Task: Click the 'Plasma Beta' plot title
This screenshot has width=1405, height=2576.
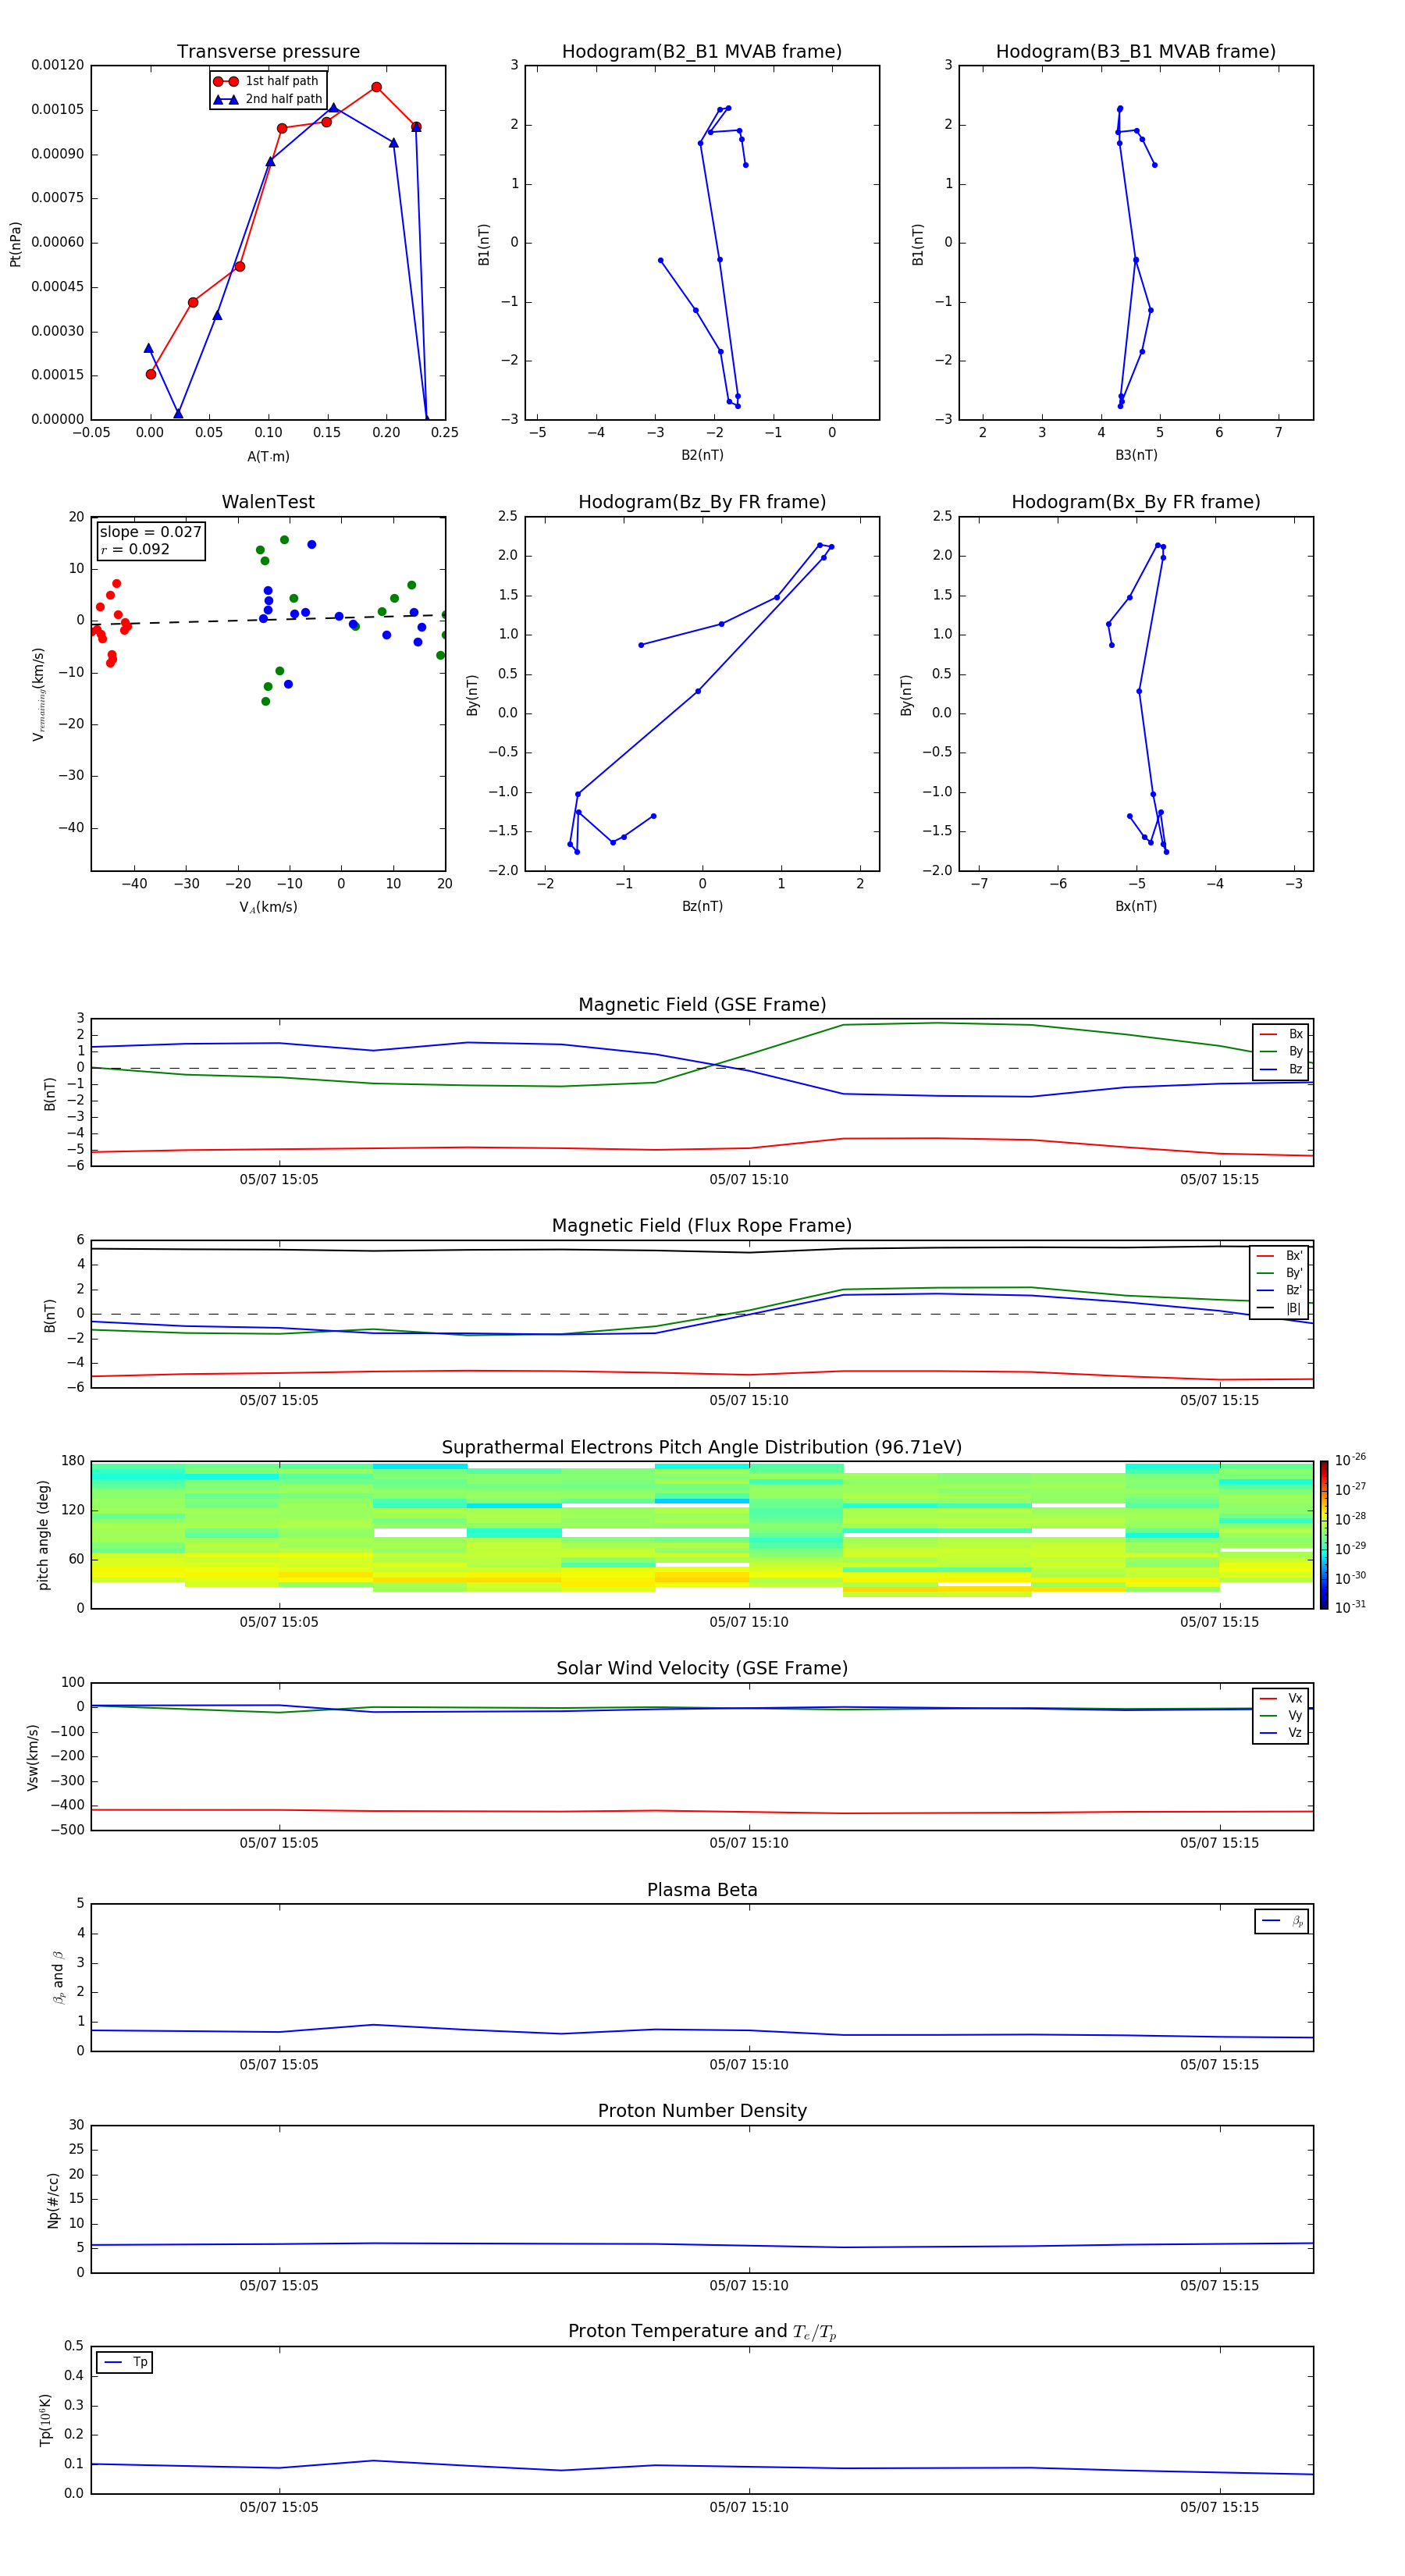Action: [x=702, y=1891]
